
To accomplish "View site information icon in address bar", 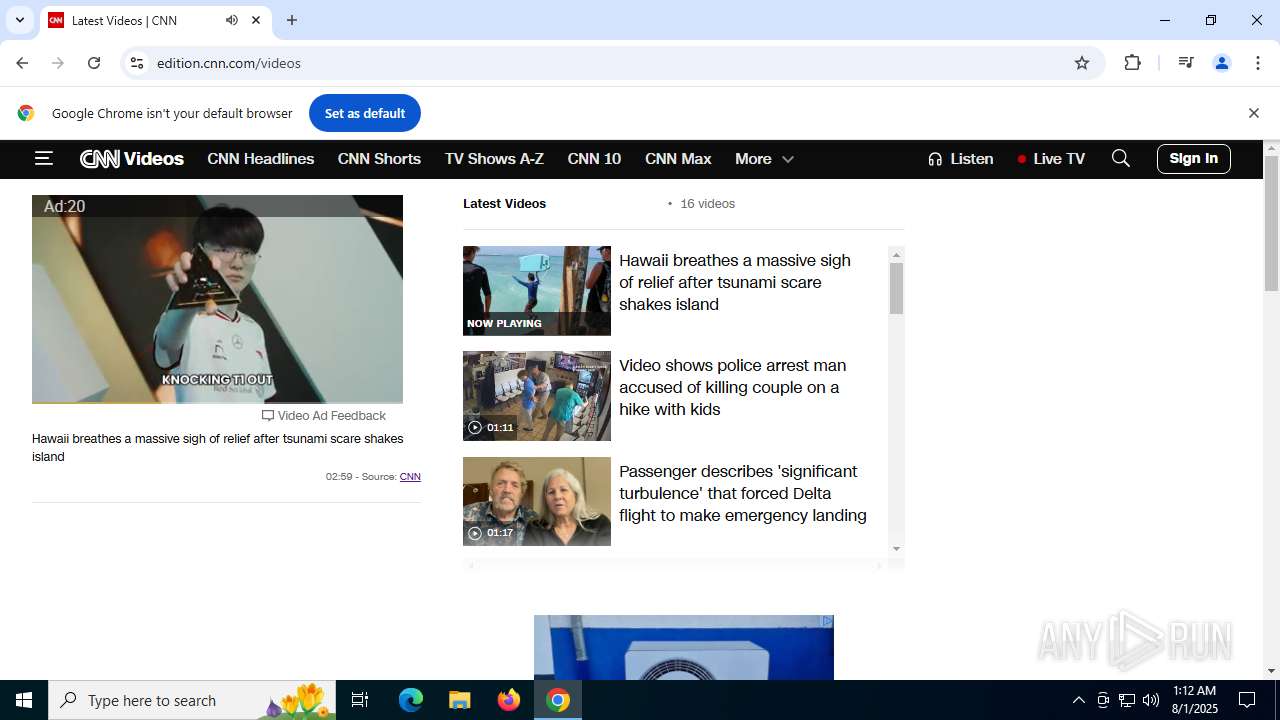I will pyautogui.click(x=137, y=63).
